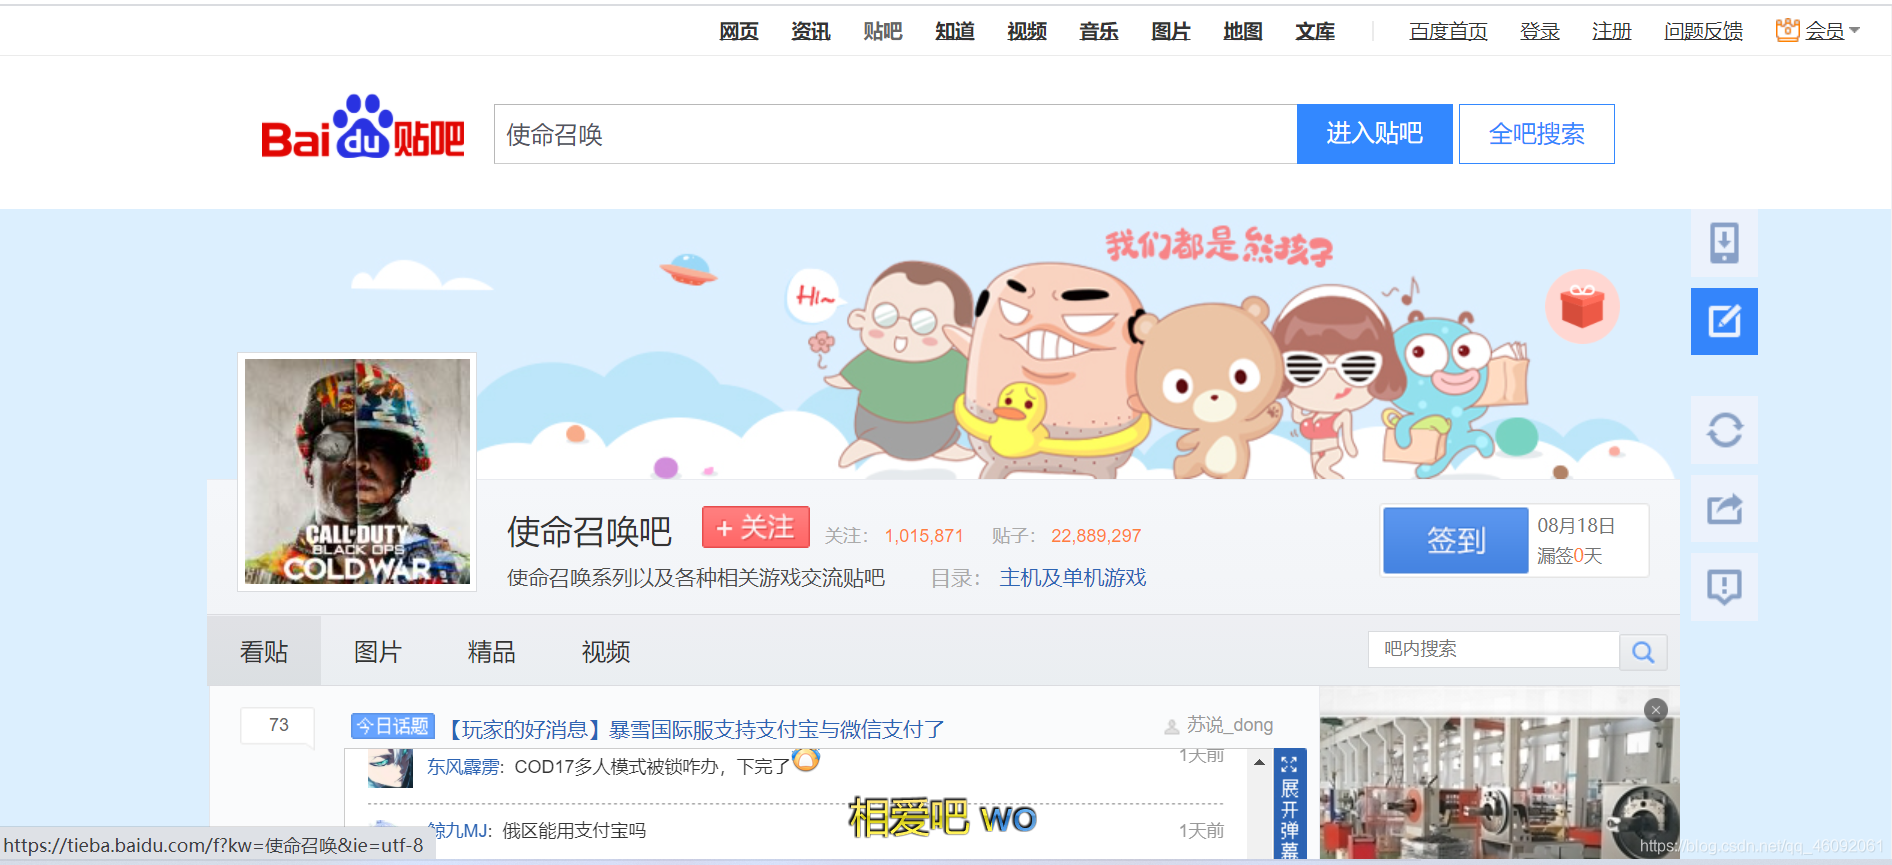
Task: Select the 视频 forum tab
Action: 606,652
